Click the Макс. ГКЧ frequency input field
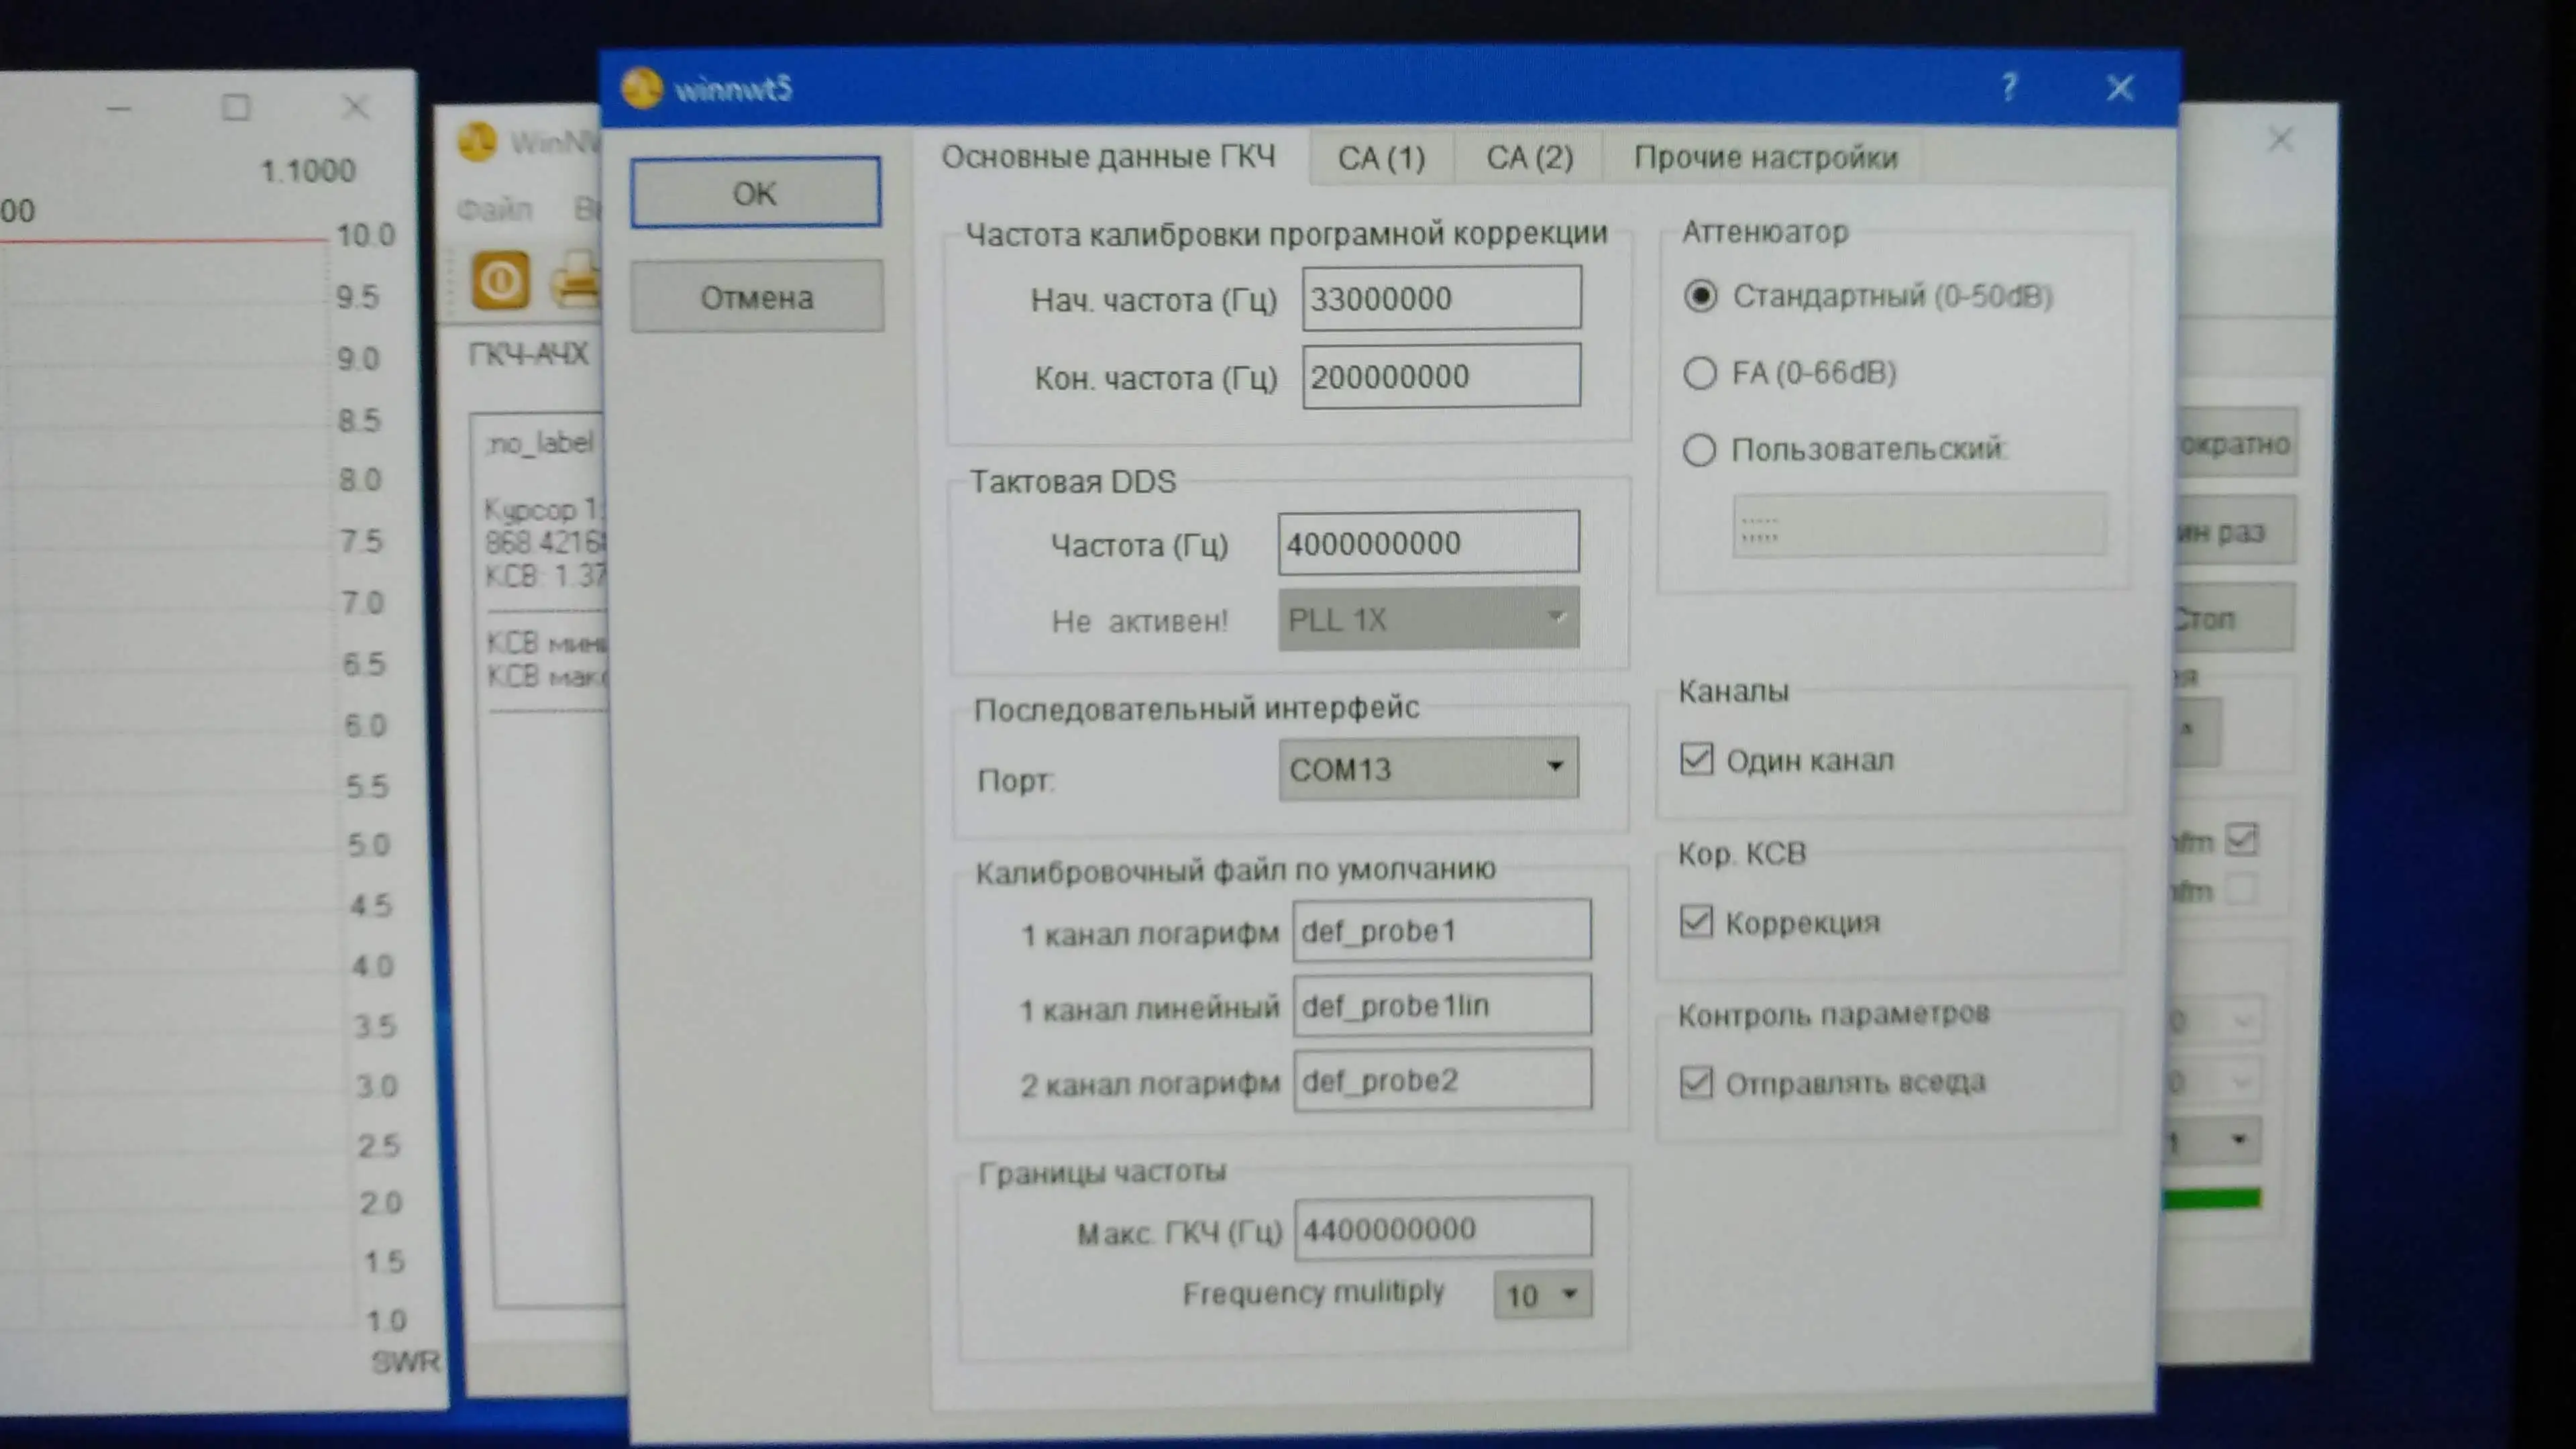The image size is (2576, 1449). click(1442, 1228)
